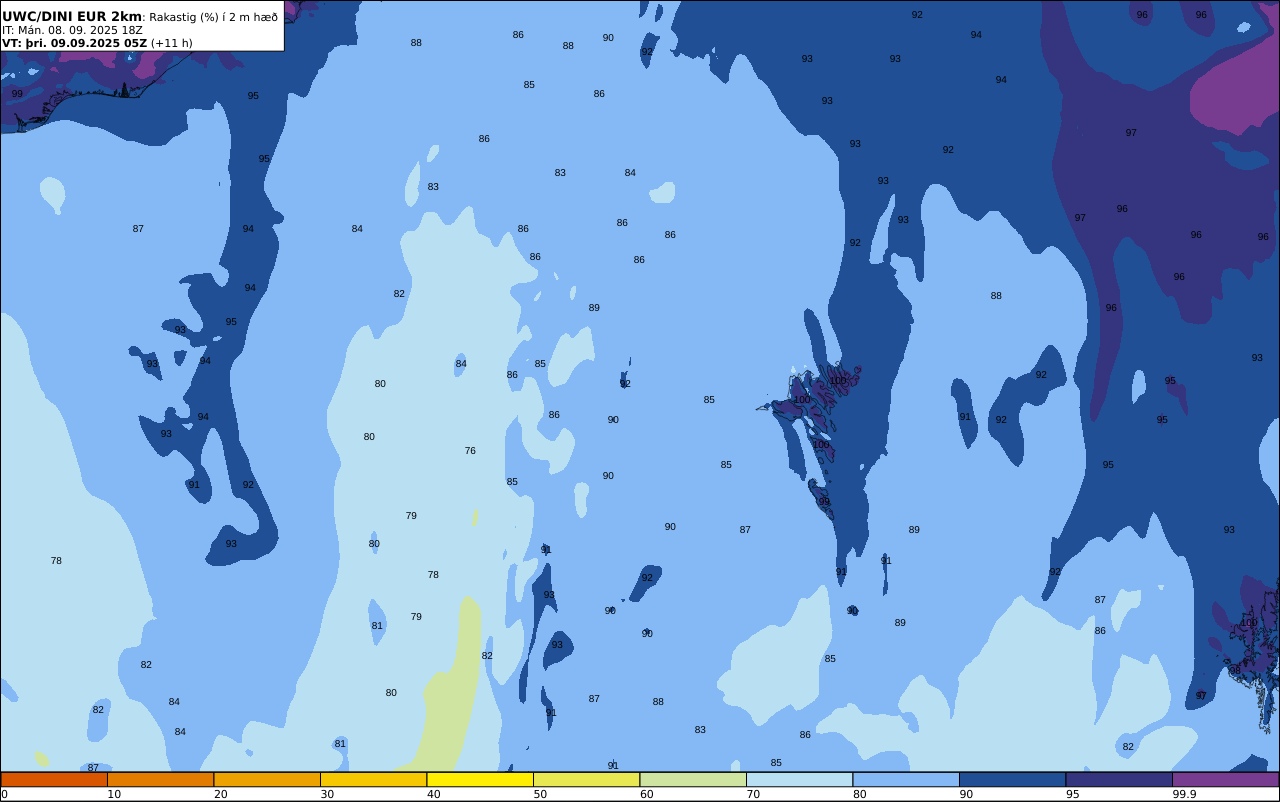This screenshot has width=1280, height=802.
Task: Click the pale blue 70–80 legend swatch
Action: (x=799, y=779)
